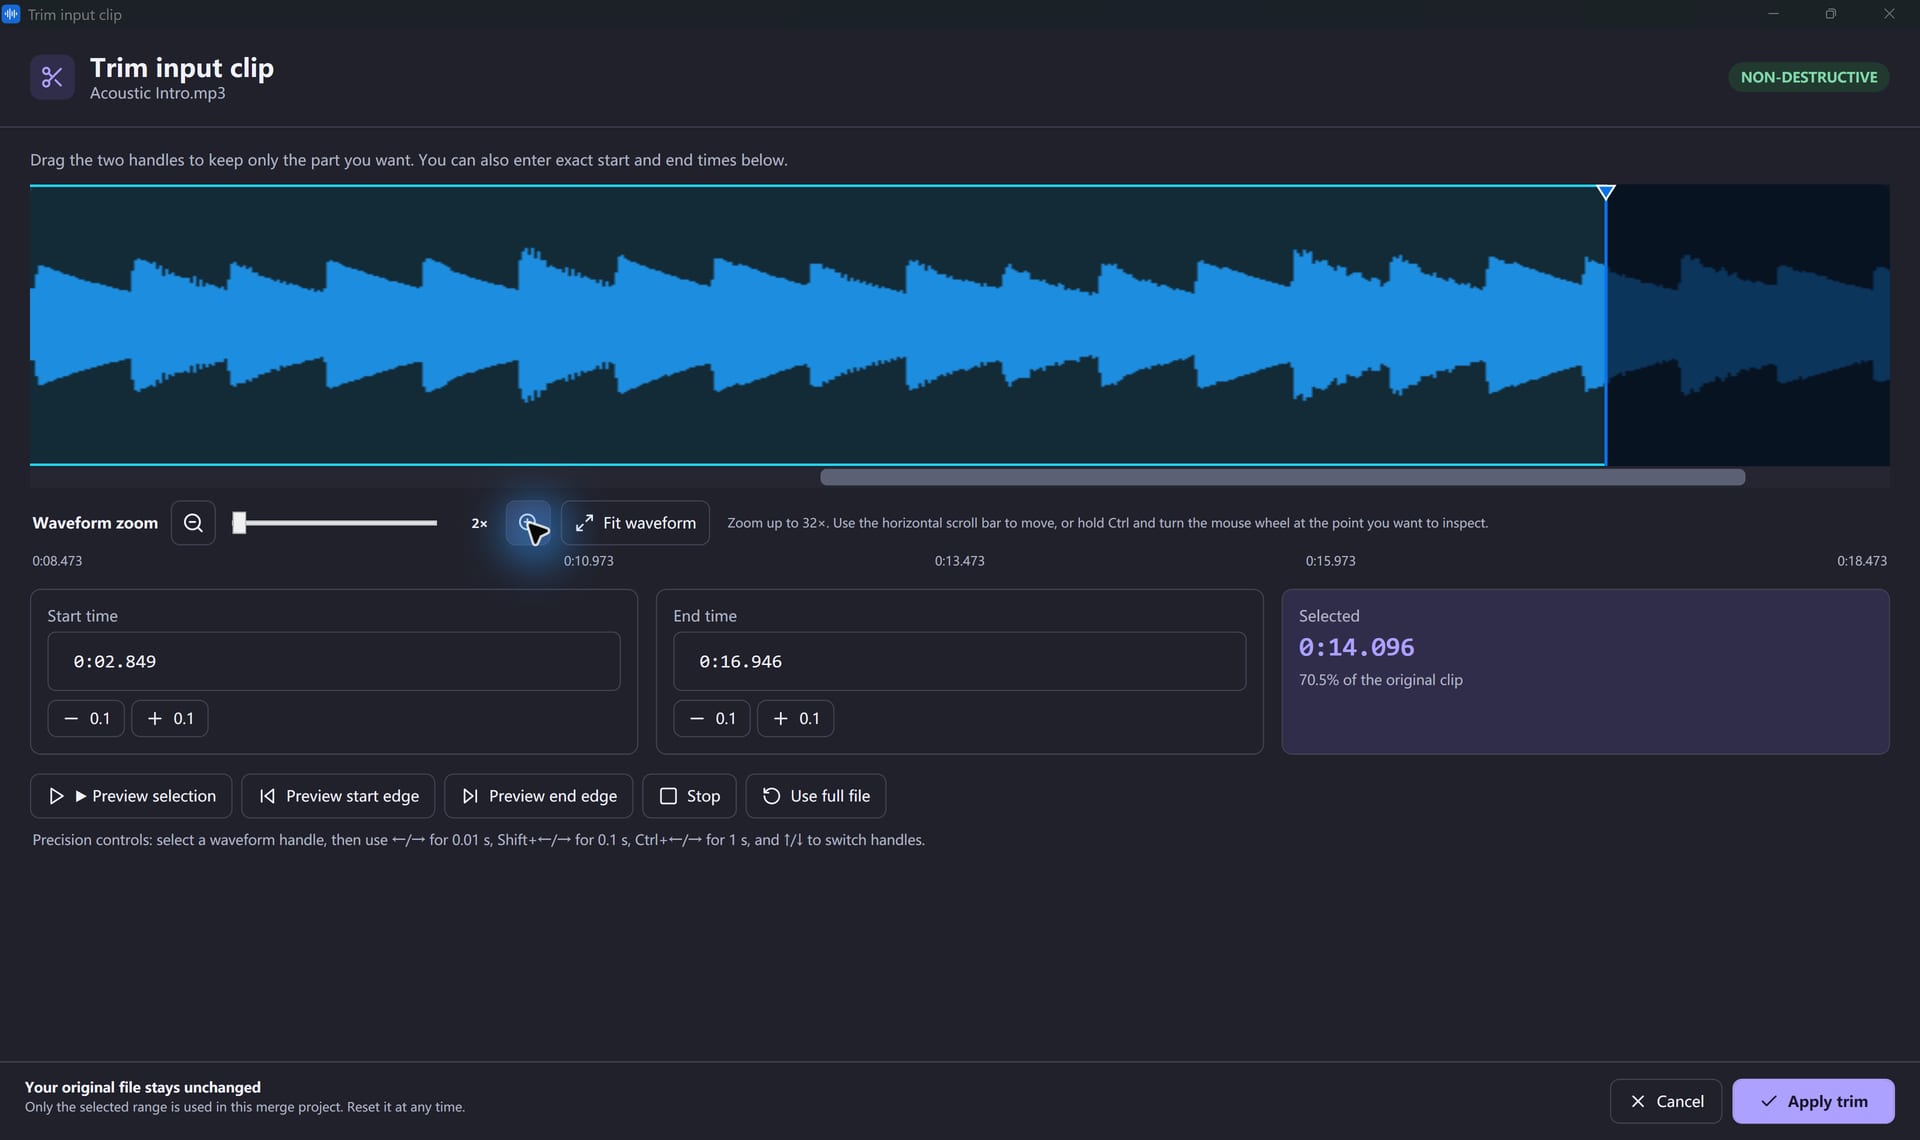Click the Fit waveform button
1920x1140 pixels.
click(635, 523)
